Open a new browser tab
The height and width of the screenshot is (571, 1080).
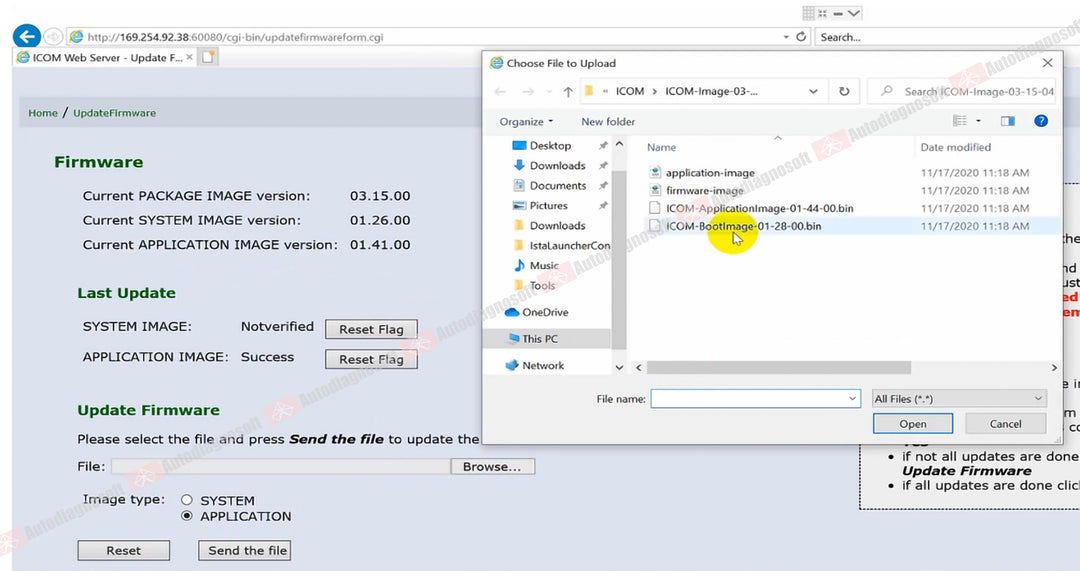[x=209, y=57]
